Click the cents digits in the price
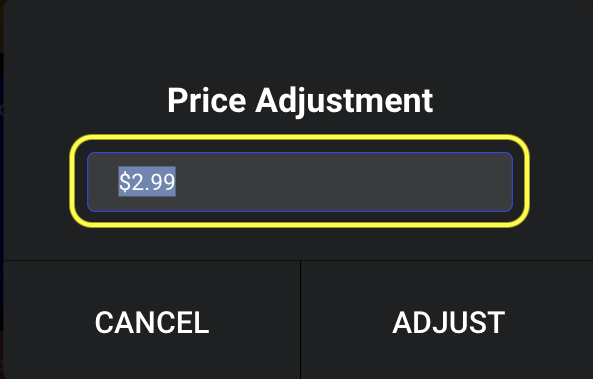 pyautogui.click(x=163, y=182)
